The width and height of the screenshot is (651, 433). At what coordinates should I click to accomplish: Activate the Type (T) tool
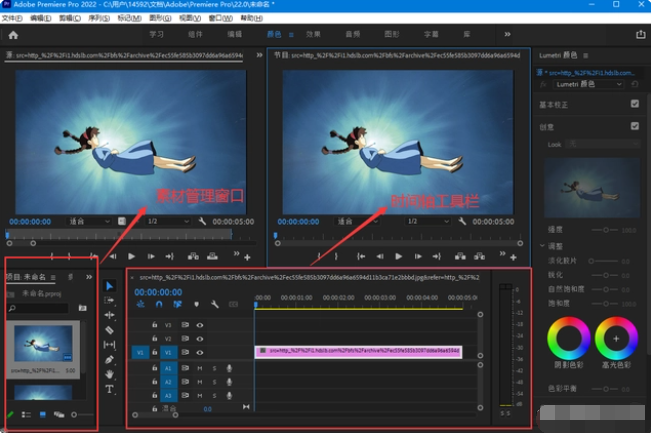tap(110, 389)
